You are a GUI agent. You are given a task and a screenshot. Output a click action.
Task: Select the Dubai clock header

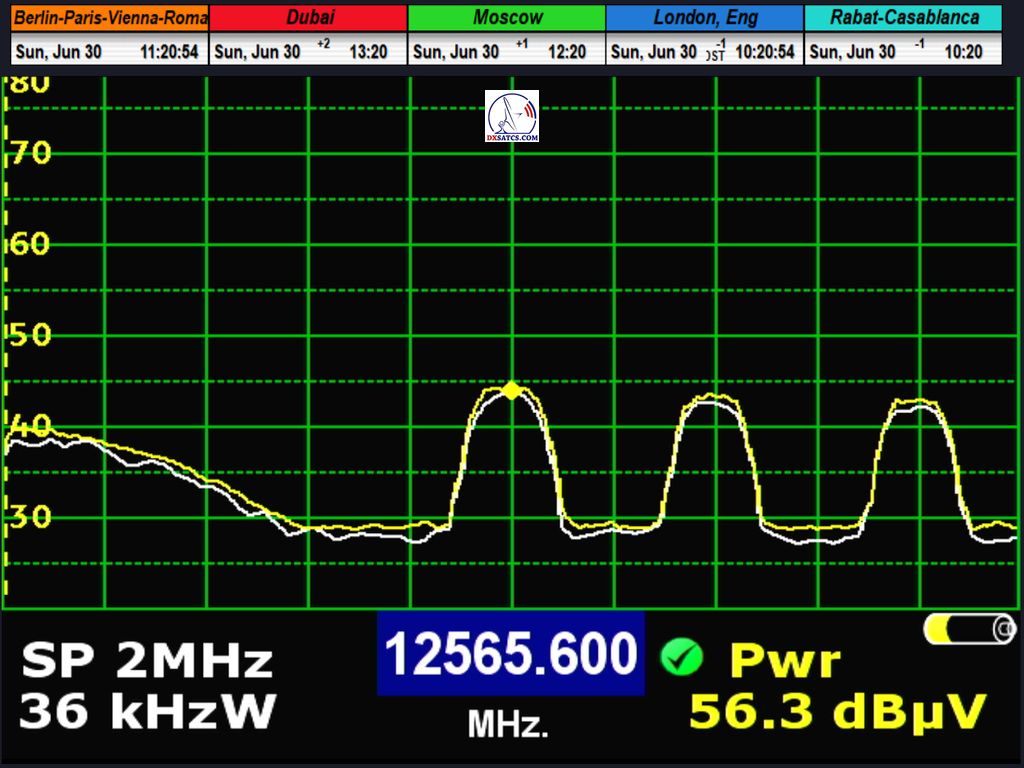(309, 18)
